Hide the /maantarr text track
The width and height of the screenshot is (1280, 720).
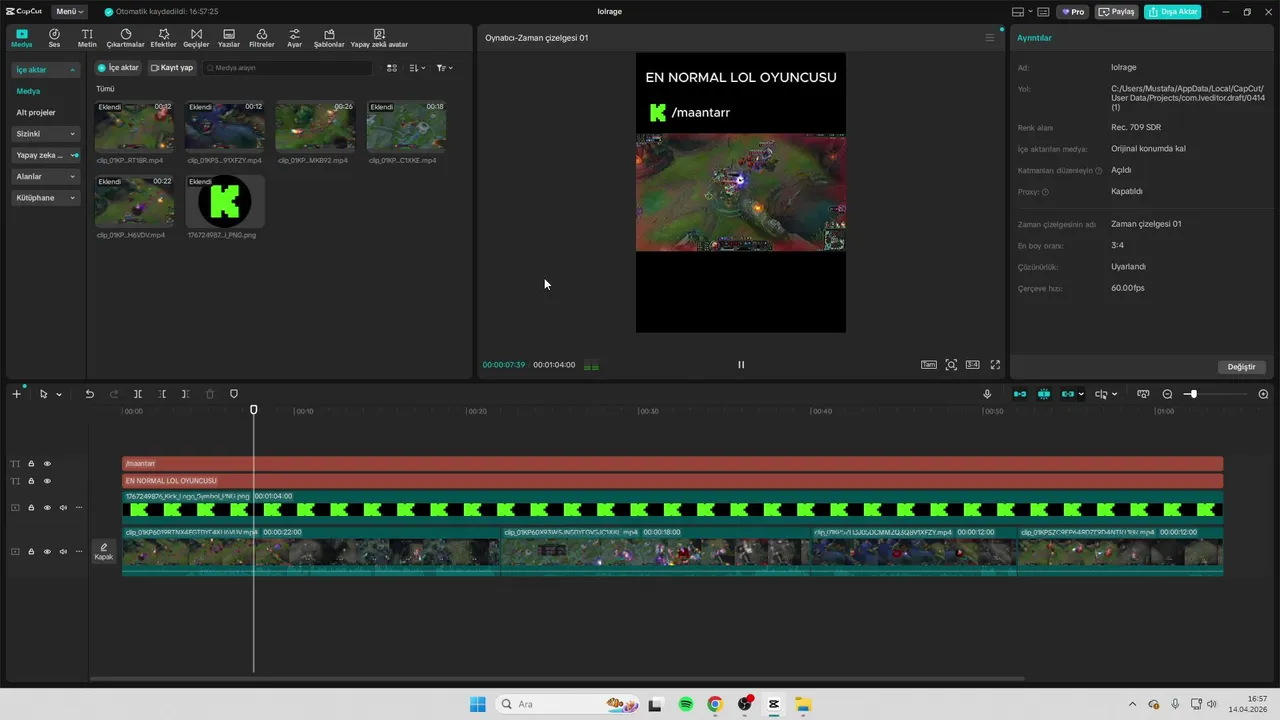47,464
